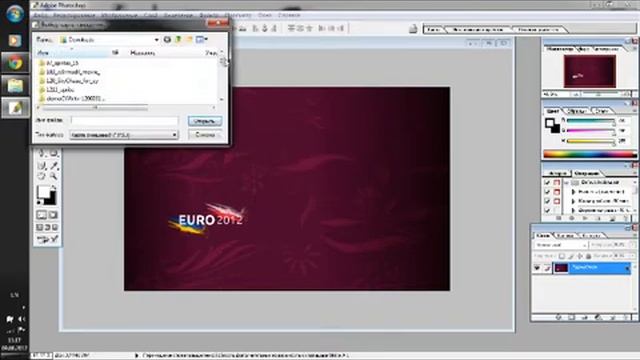Toggle lock all in the Layers panel
640x360 pixels.
(x=588, y=256)
